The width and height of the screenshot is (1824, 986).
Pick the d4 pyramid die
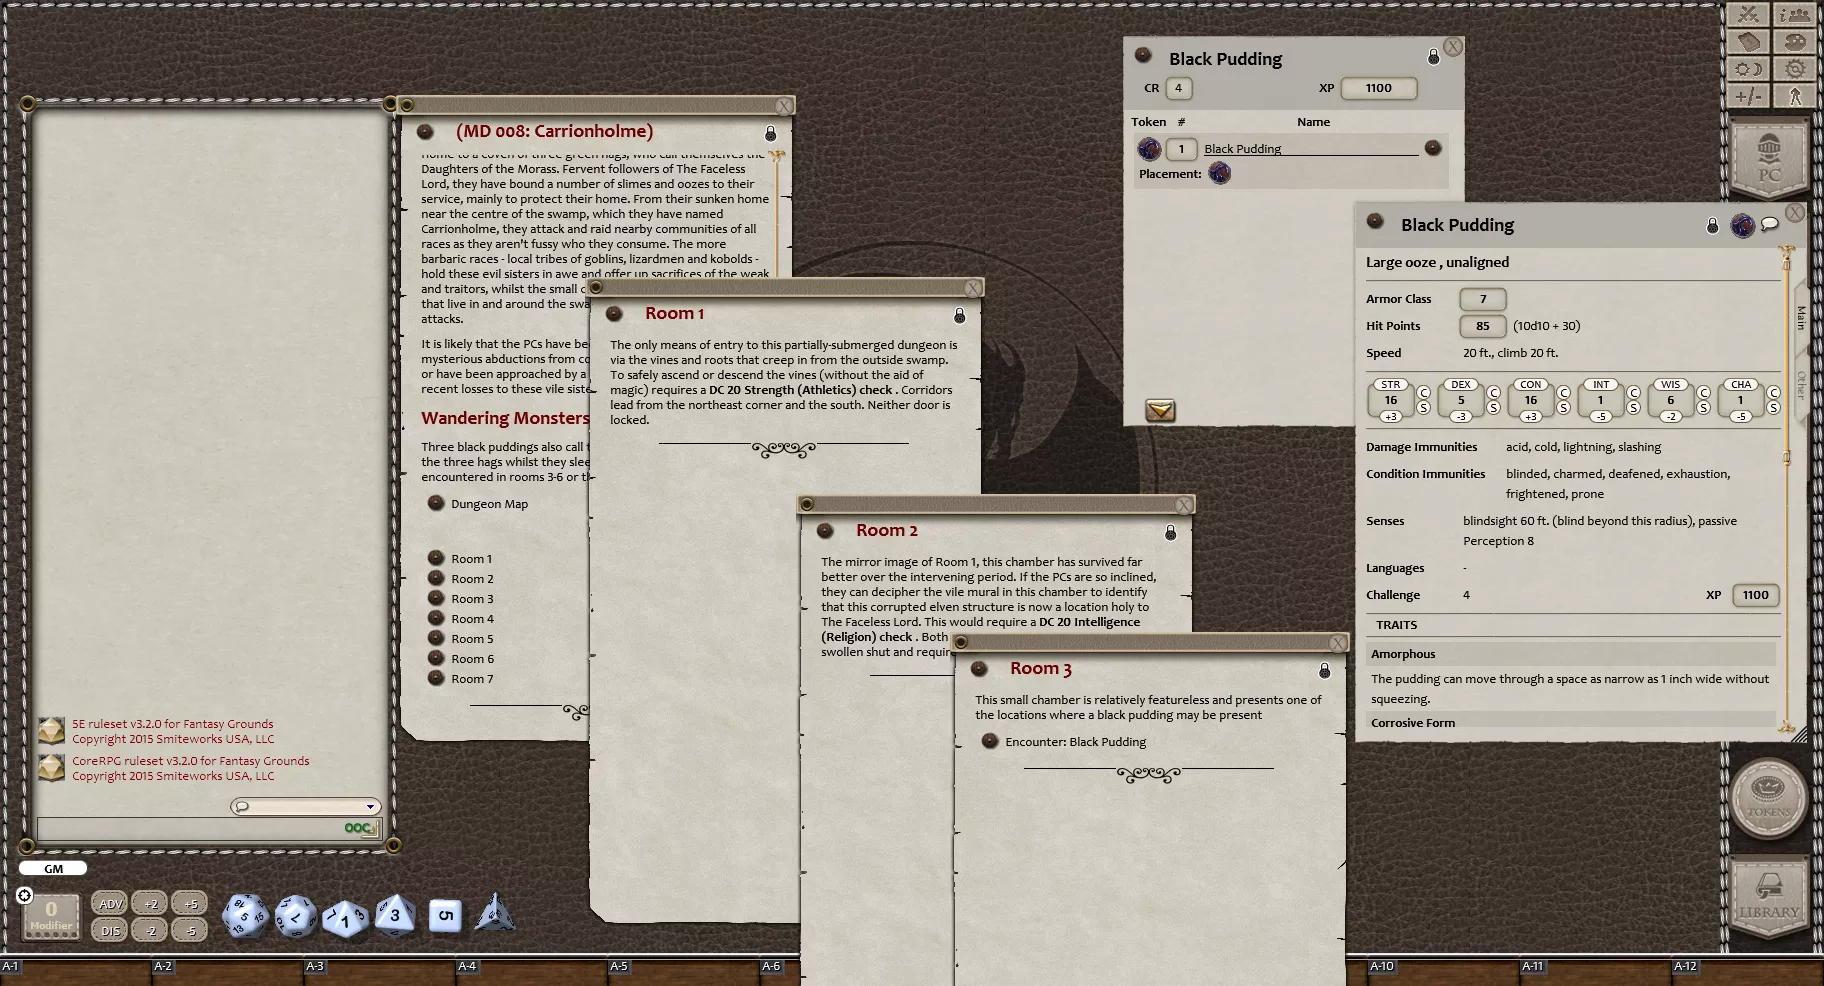pos(495,912)
